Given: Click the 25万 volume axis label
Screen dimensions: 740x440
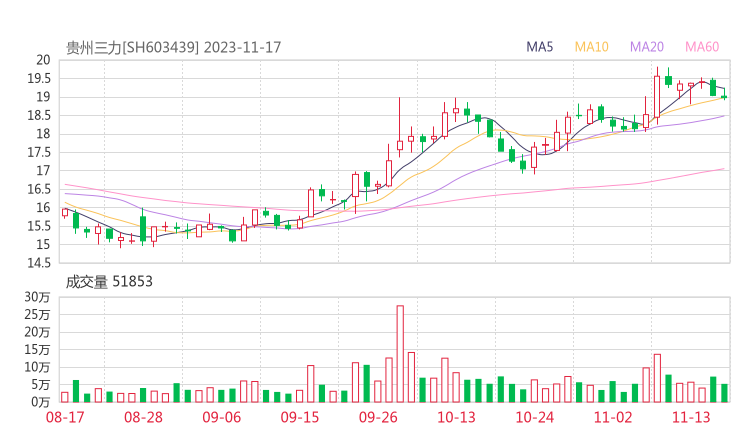Looking at the screenshot, I should click(x=37, y=314).
